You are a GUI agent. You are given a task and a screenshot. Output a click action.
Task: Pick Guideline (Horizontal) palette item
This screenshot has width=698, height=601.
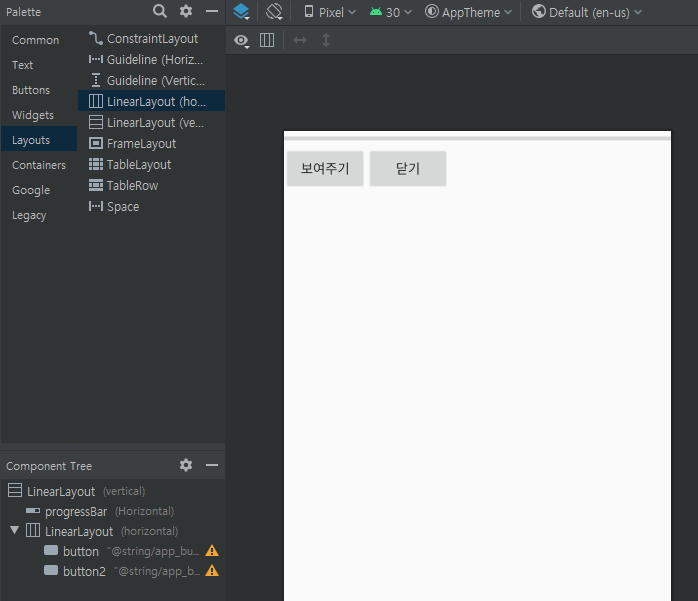click(x=151, y=60)
